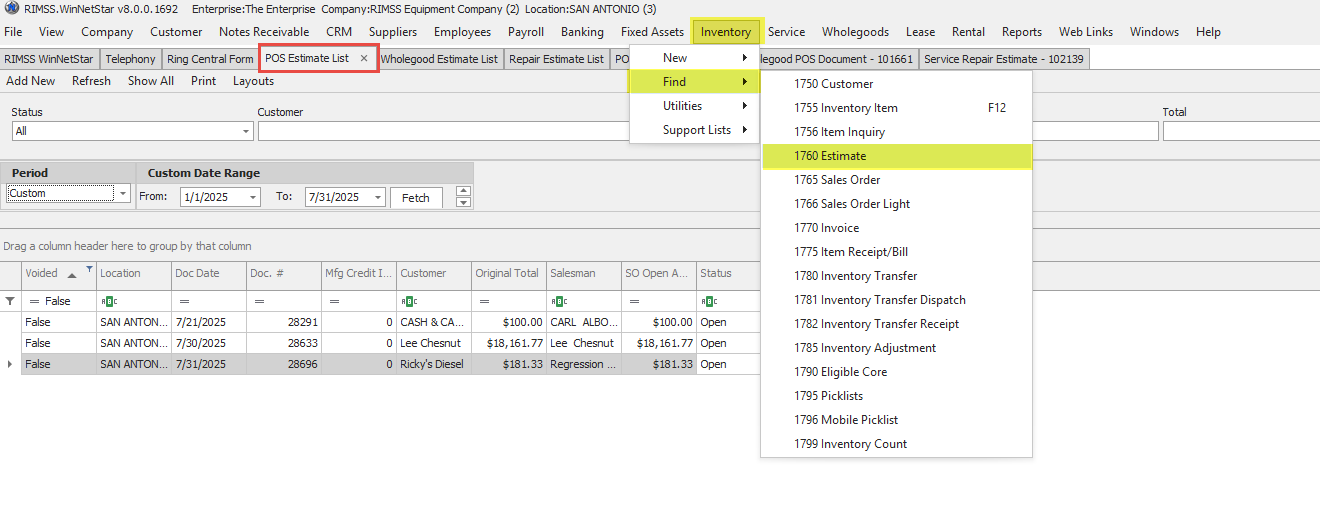
Task: Open the Status filter dropdown set to All
Action: 246,131
